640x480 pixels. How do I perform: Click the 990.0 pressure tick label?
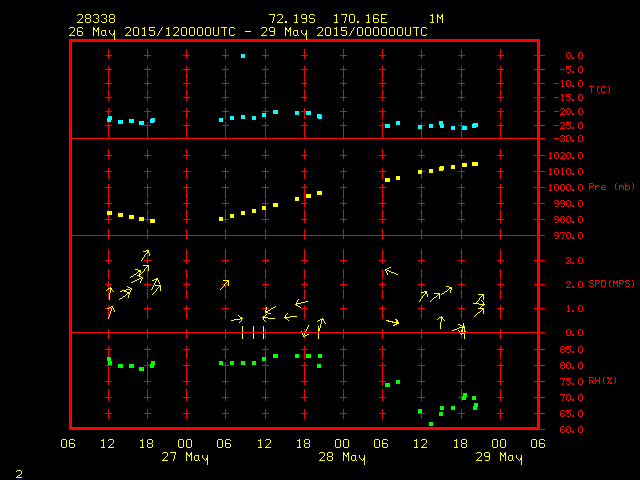(x=569, y=203)
